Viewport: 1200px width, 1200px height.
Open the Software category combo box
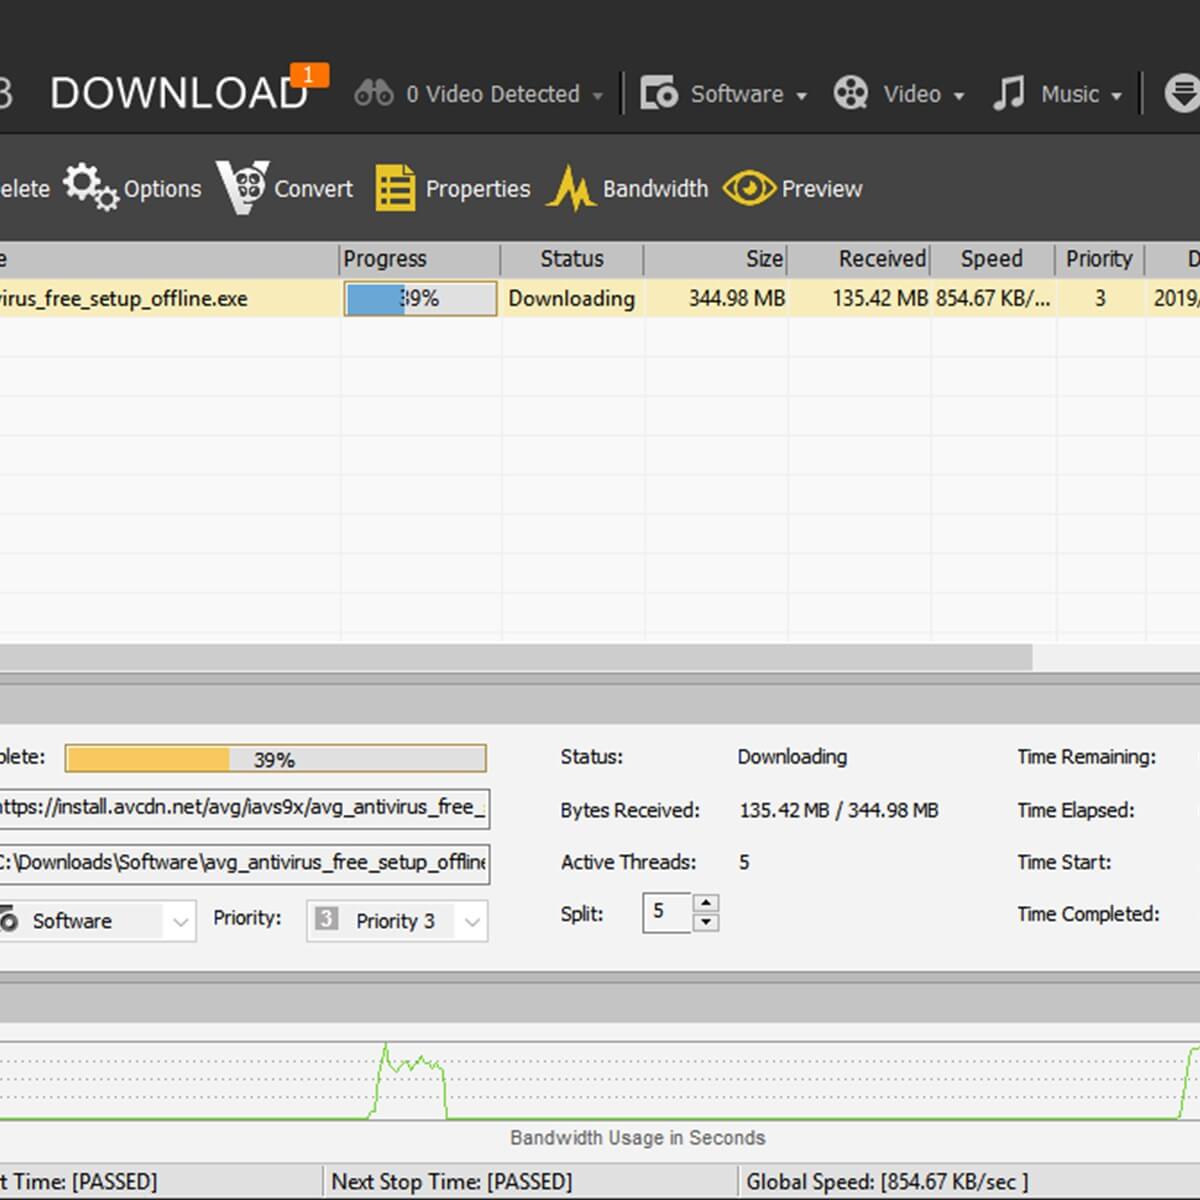coord(96,921)
